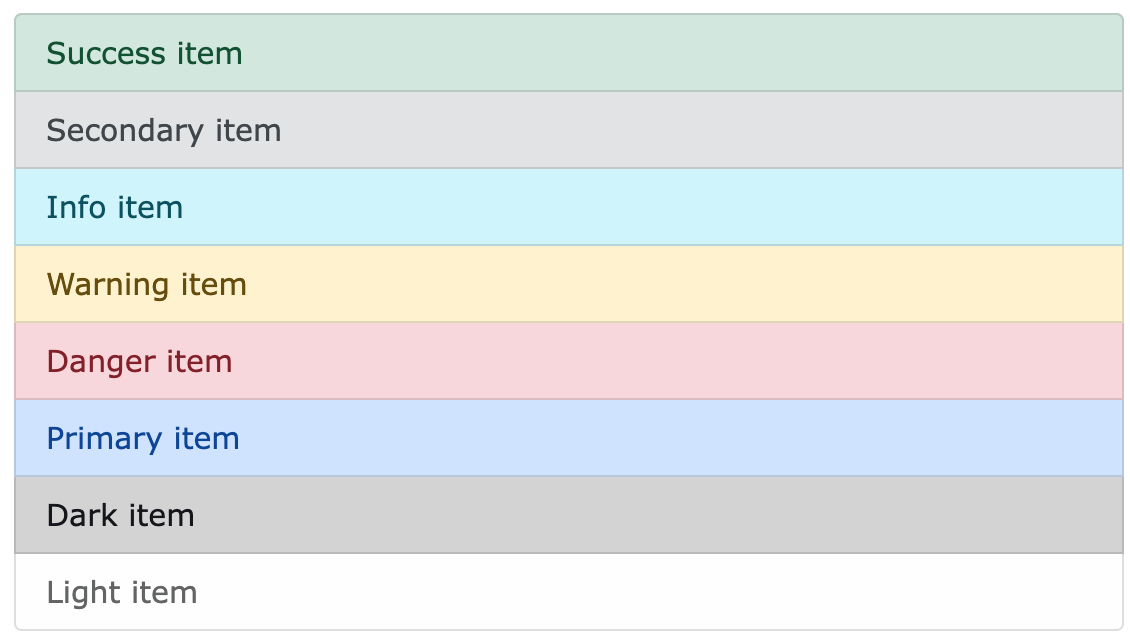
Task: Click the blue Primary item text
Action: point(141,438)
